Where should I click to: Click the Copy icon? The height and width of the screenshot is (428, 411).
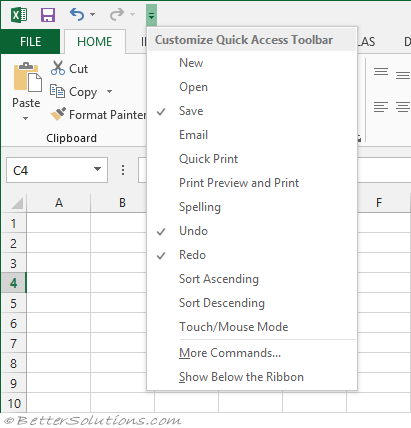point(57,91)
